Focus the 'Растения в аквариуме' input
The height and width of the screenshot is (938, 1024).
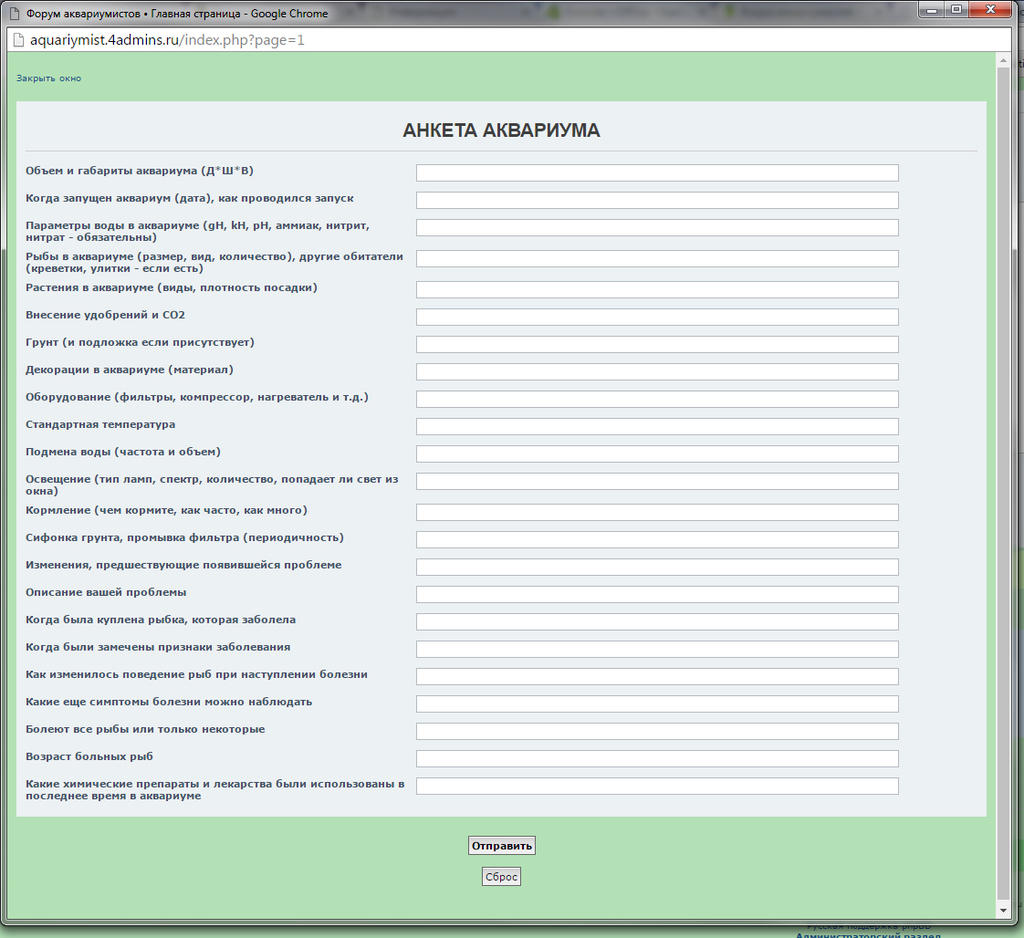click(x=656, y=290)
